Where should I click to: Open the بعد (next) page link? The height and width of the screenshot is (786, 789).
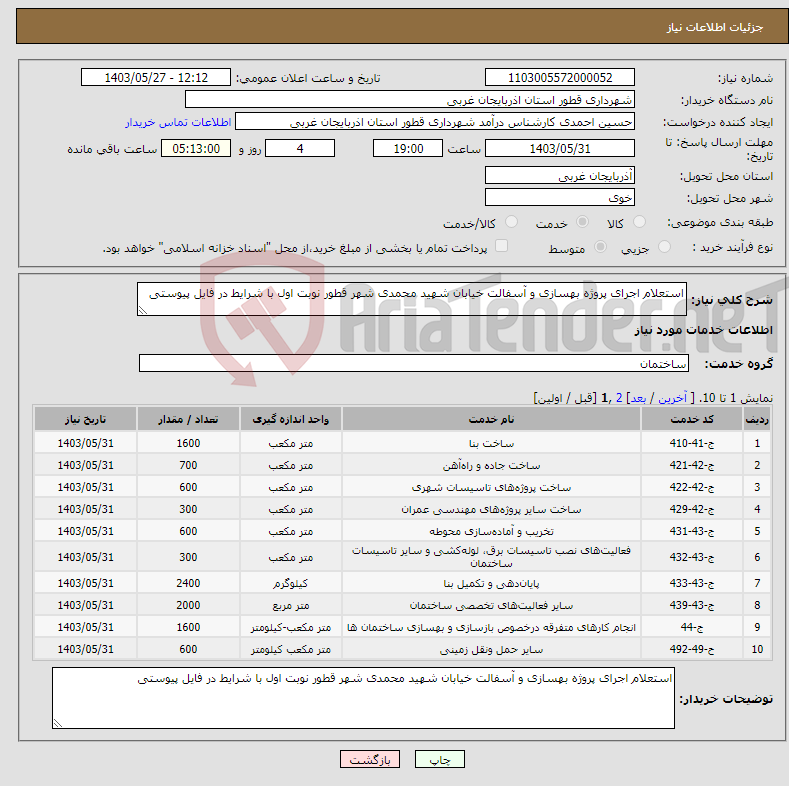click(638, 398)
